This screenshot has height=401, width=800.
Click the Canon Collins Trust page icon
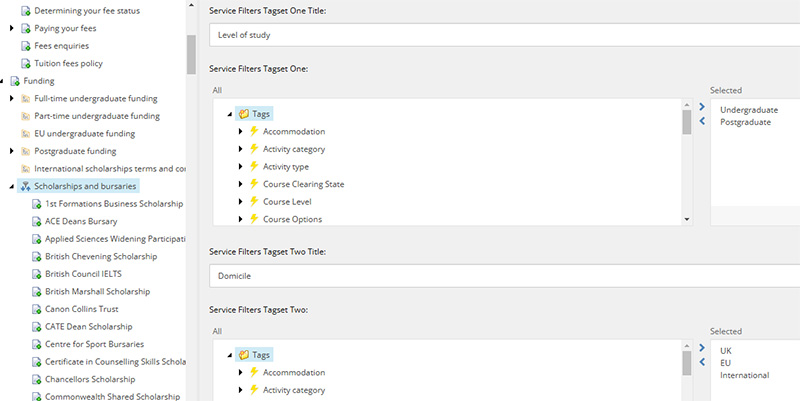coord(37,310)
